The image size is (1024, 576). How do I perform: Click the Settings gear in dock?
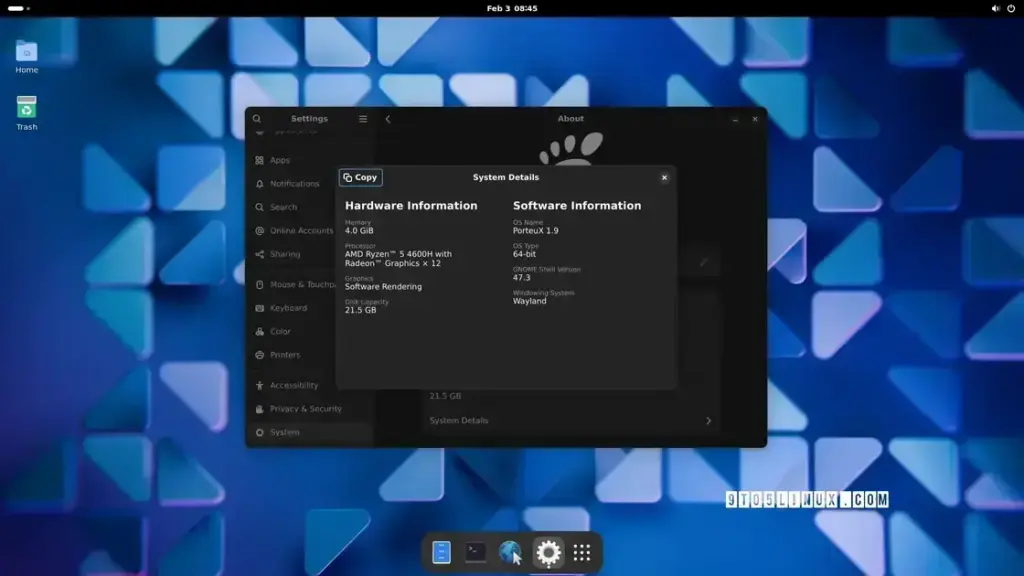[548, 552]
